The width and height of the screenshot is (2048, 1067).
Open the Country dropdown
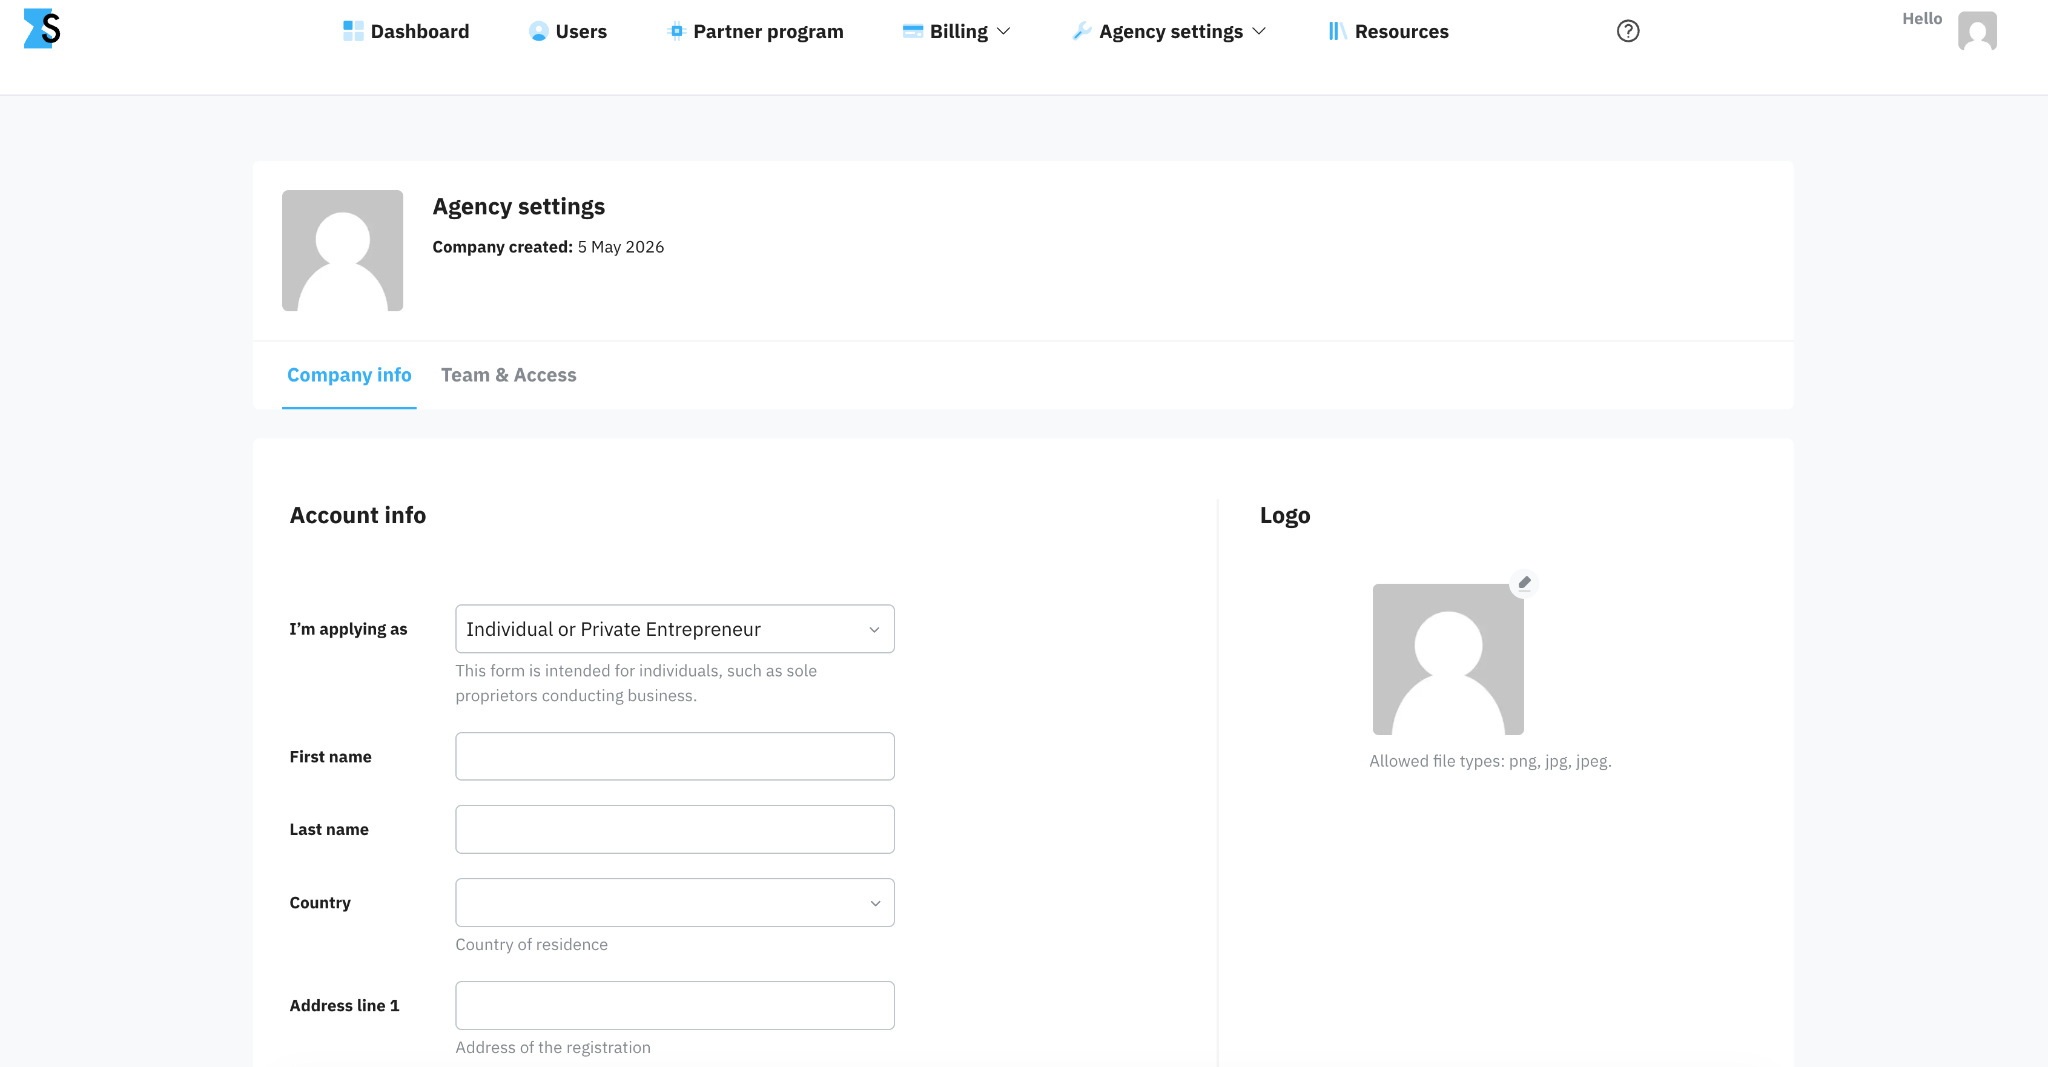tap(675, 902)
